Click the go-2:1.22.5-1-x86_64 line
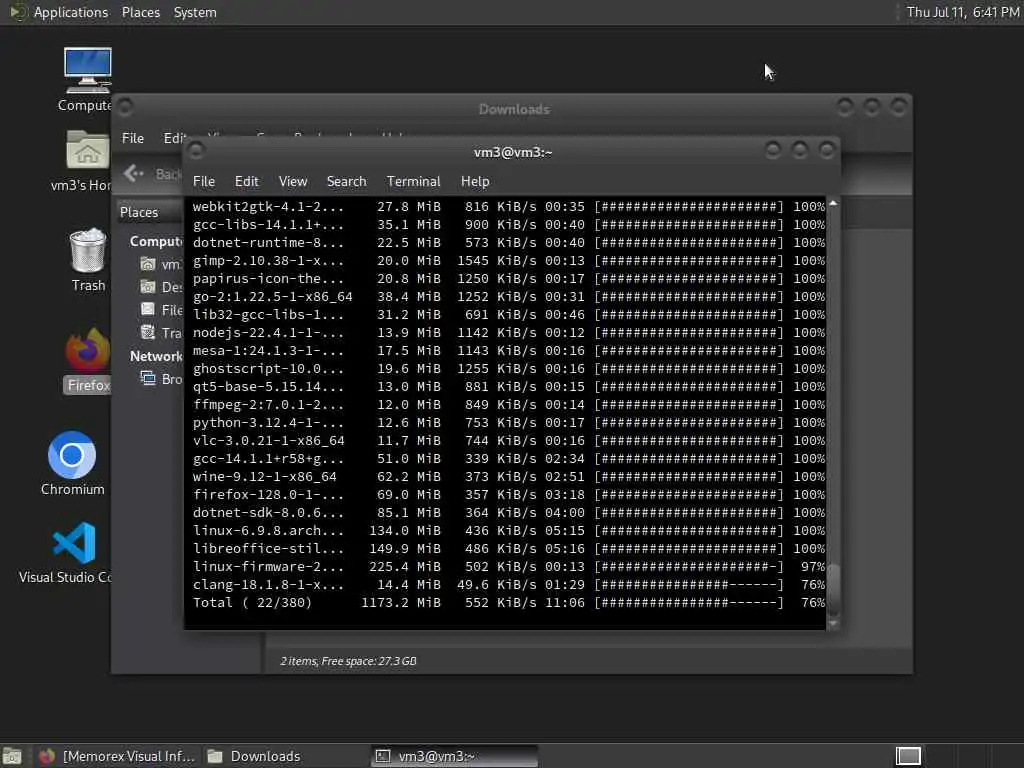 [x=509, y=296]
